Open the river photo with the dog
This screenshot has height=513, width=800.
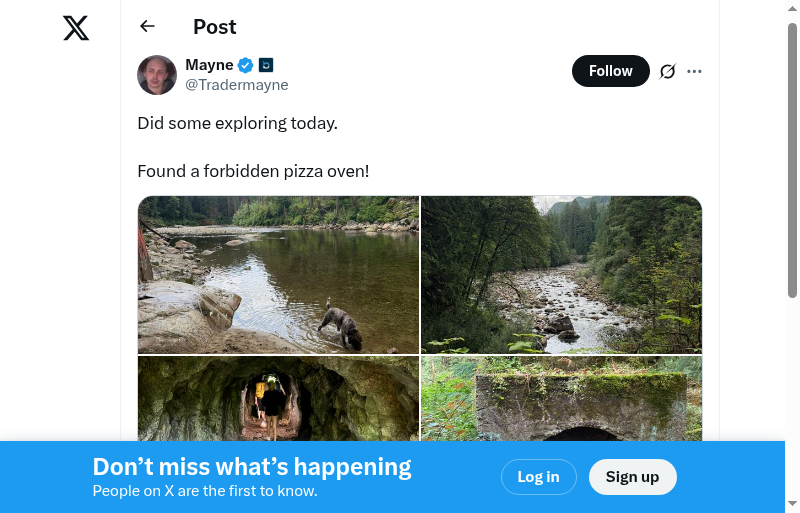point(278,275)
